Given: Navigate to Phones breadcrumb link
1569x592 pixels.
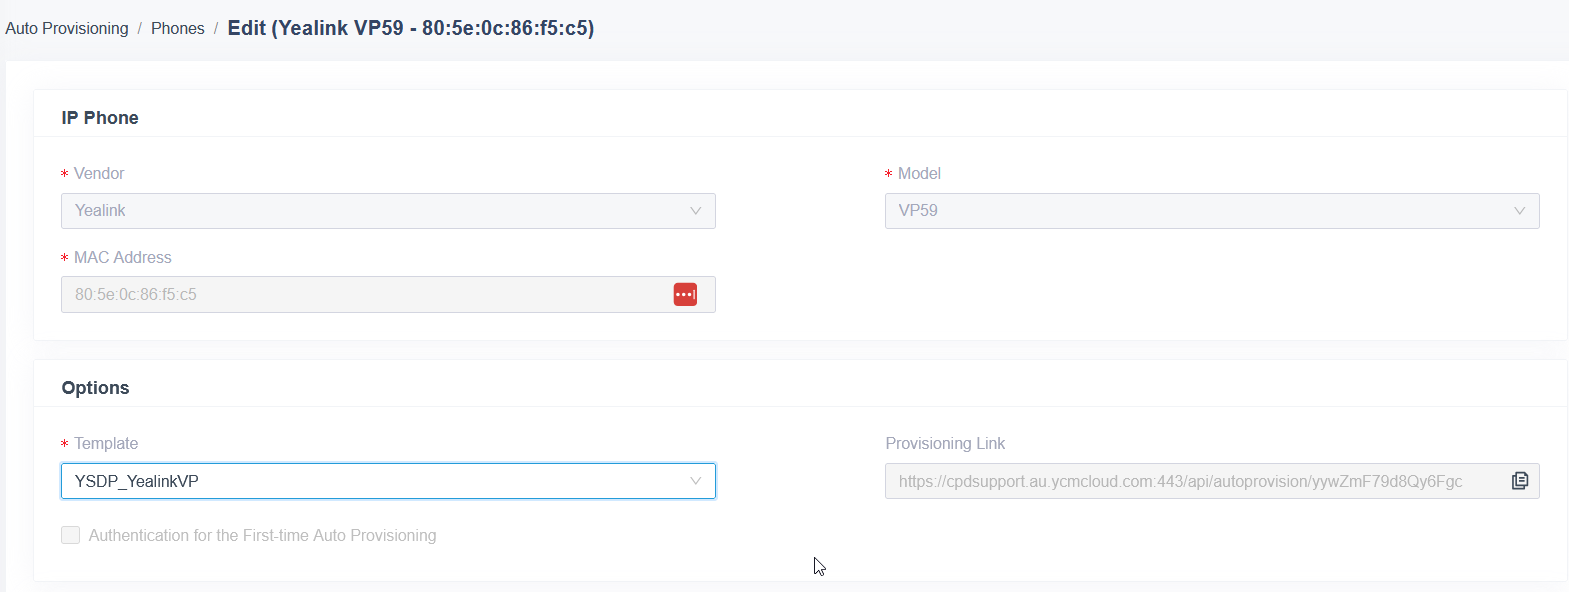Looking at the screenshot, I should tap(178, 28).
